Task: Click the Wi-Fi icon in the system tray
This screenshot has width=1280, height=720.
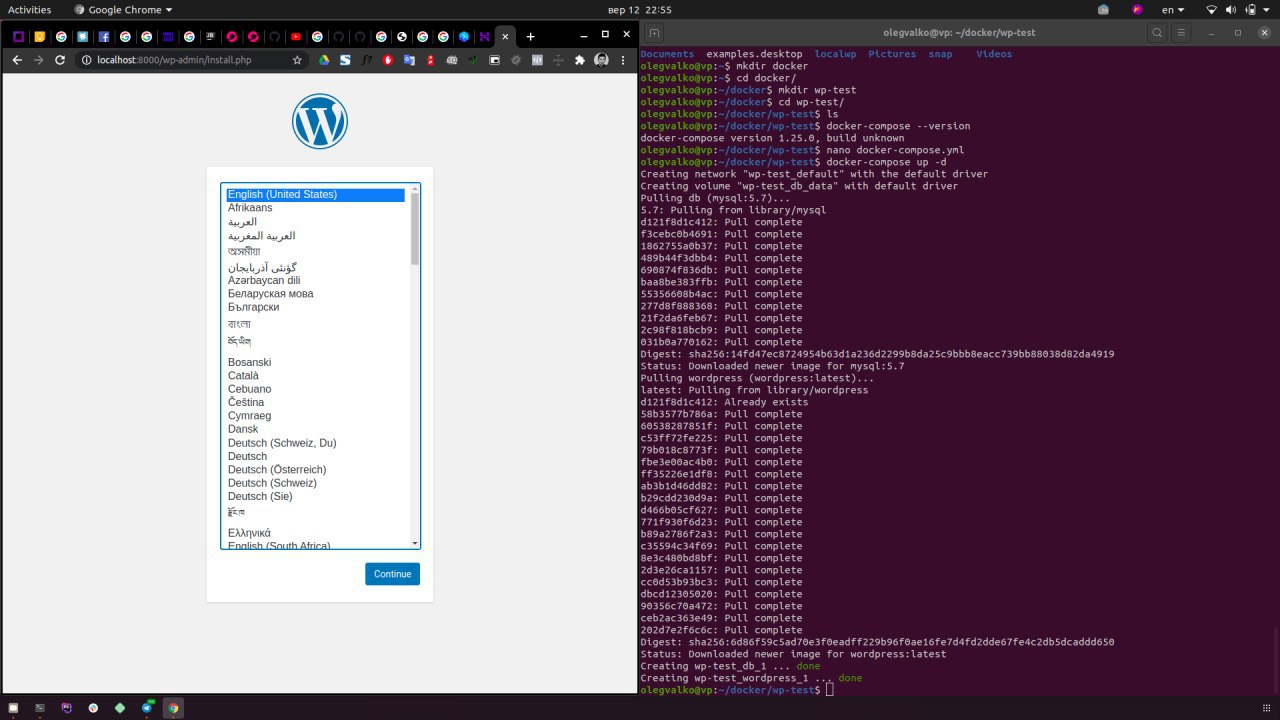Action: coord(1212,9)
